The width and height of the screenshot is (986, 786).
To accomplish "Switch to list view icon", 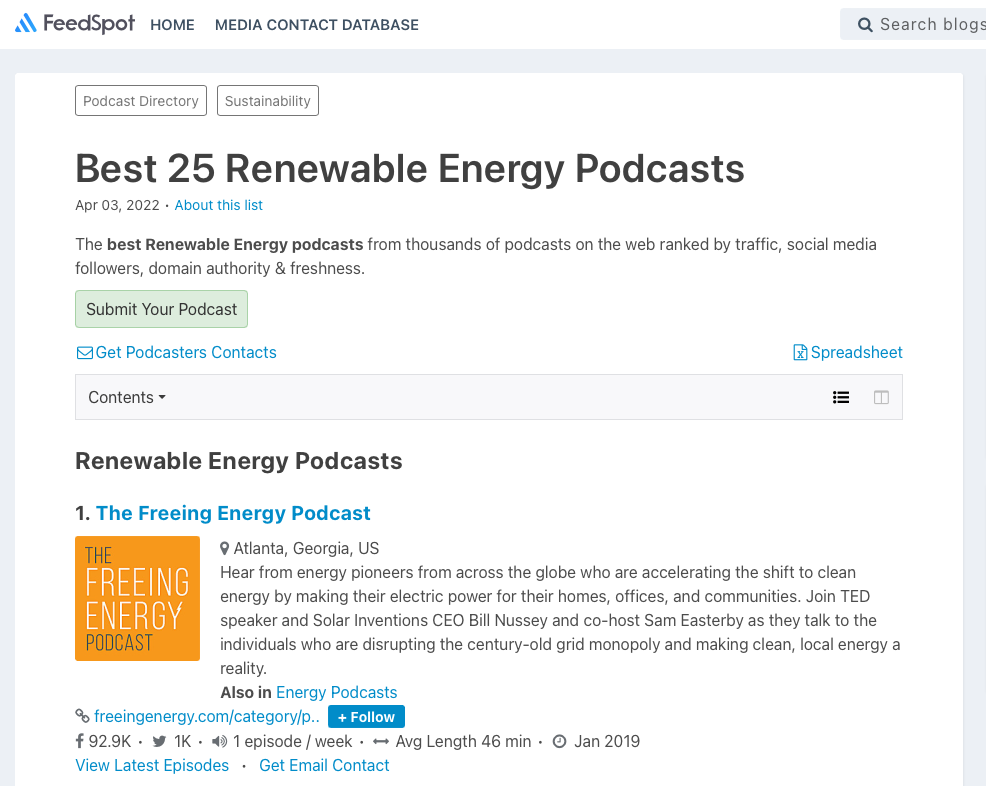I will pyautogui.click(x=841, y=397).
